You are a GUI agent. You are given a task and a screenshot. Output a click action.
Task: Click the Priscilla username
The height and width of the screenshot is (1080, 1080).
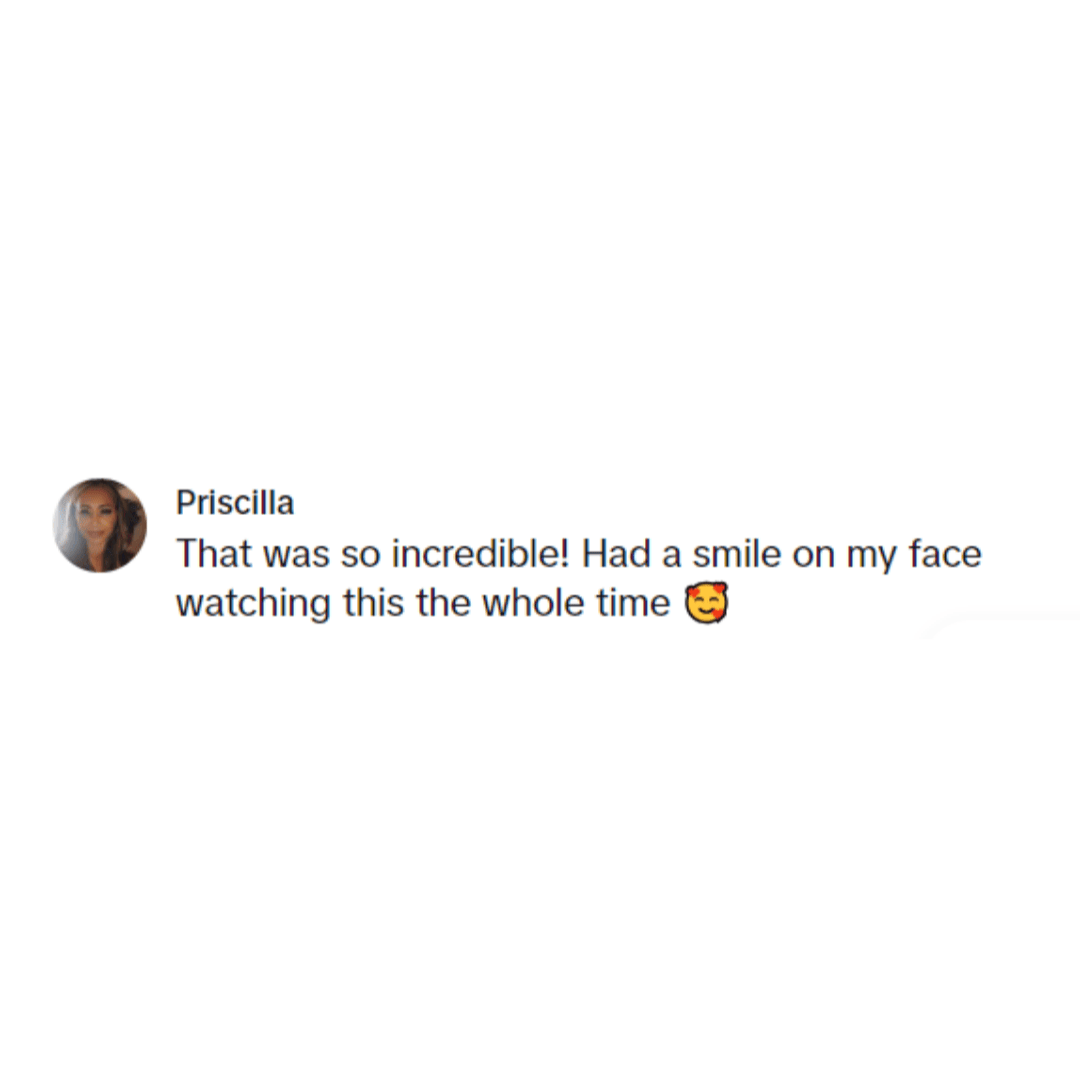pos(235,502)
